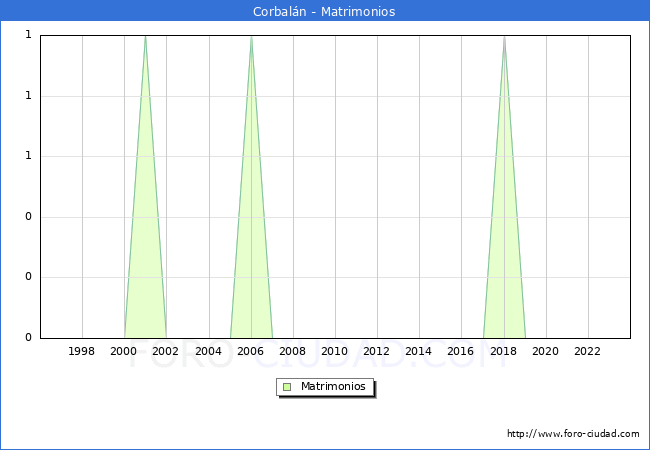Select the 2018 peak in the chart

point(504,37)
